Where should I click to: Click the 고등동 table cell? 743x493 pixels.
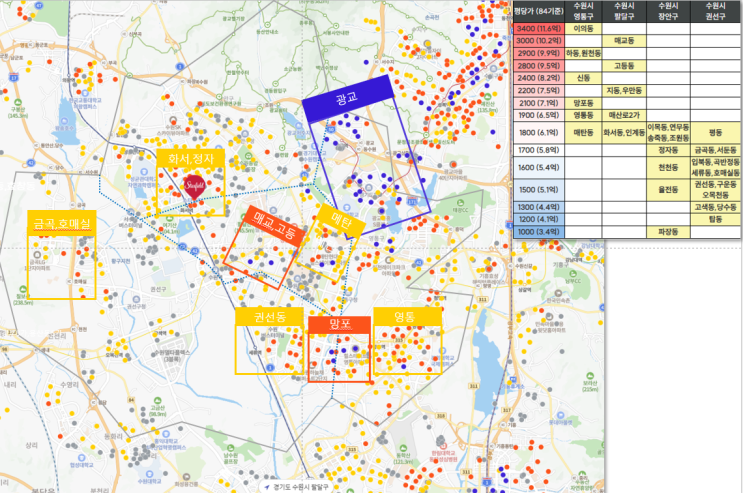[x=624, y=65]
